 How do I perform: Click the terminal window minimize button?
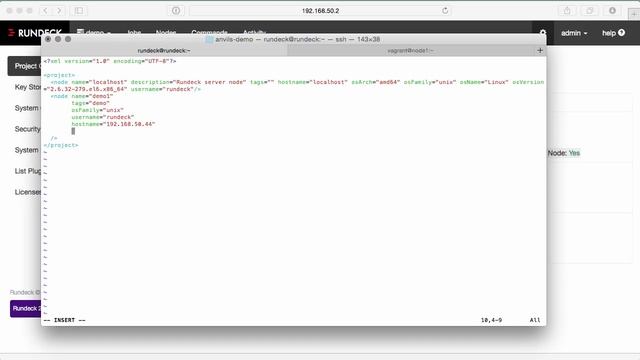[58, 39]
